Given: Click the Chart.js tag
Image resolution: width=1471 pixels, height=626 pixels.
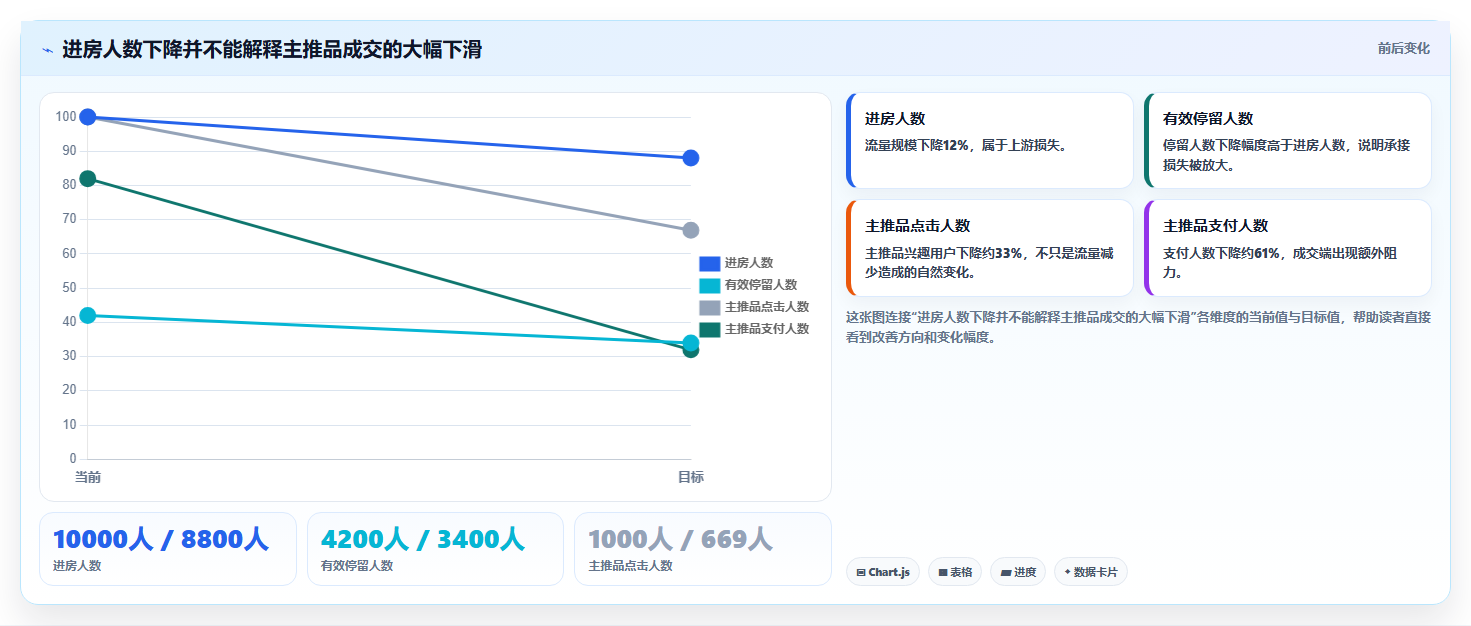Looking at the screenshot, I should pyautogui.click(x=882, y=572).
